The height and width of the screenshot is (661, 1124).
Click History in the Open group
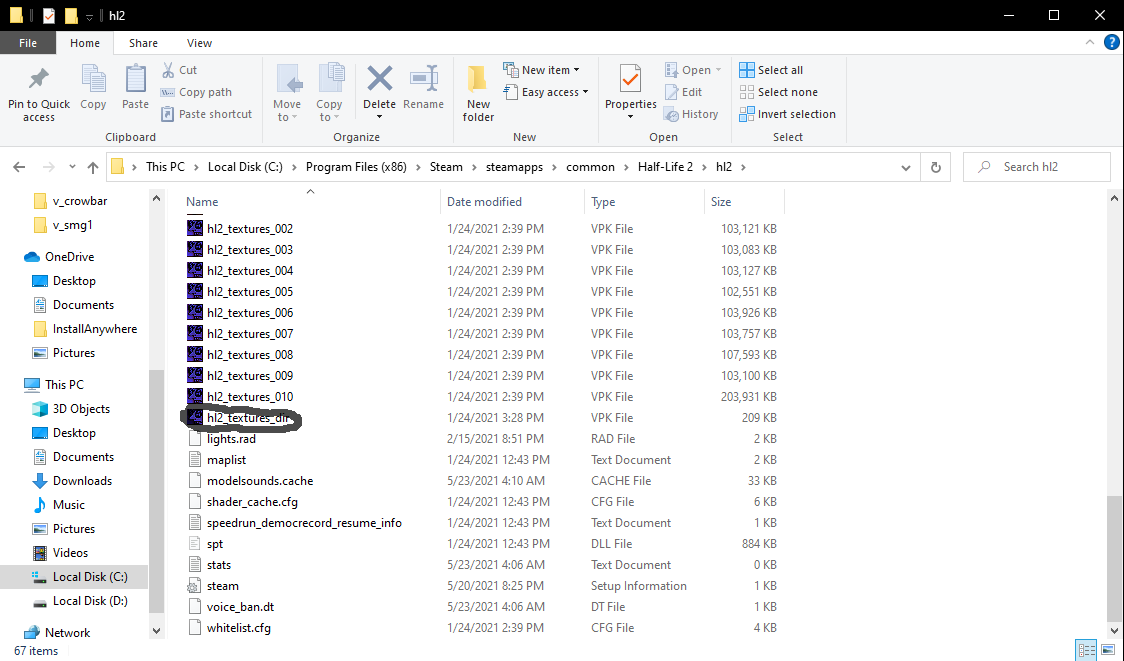click(x=691, y=114)
